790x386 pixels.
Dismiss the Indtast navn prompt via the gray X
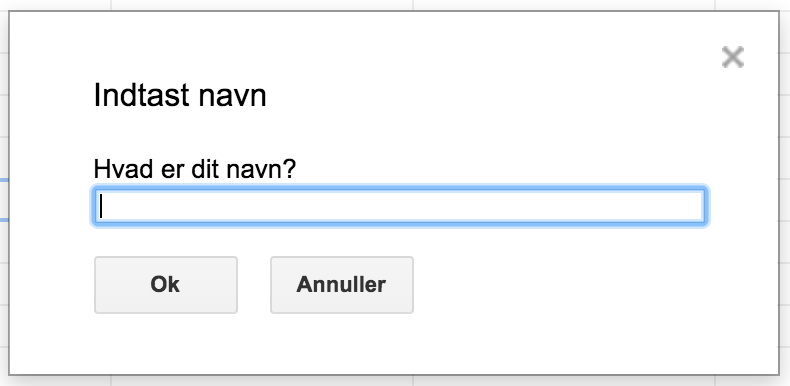[x=733, y=57]
